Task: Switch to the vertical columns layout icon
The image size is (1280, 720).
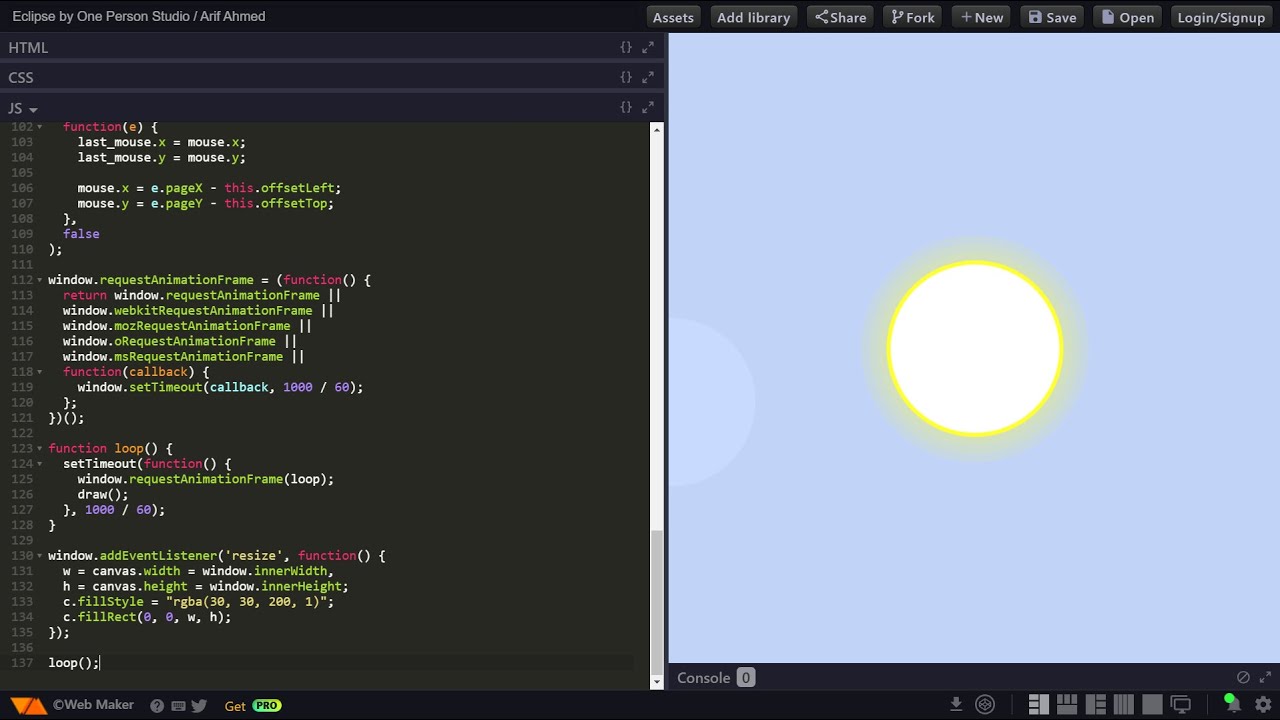Action: [x=1123, y=704]
